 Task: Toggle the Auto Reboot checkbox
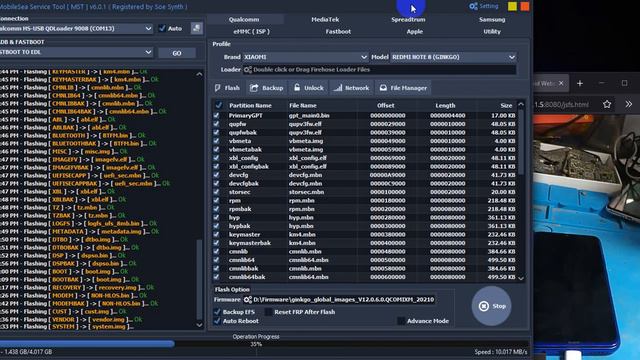coord(217,321)
